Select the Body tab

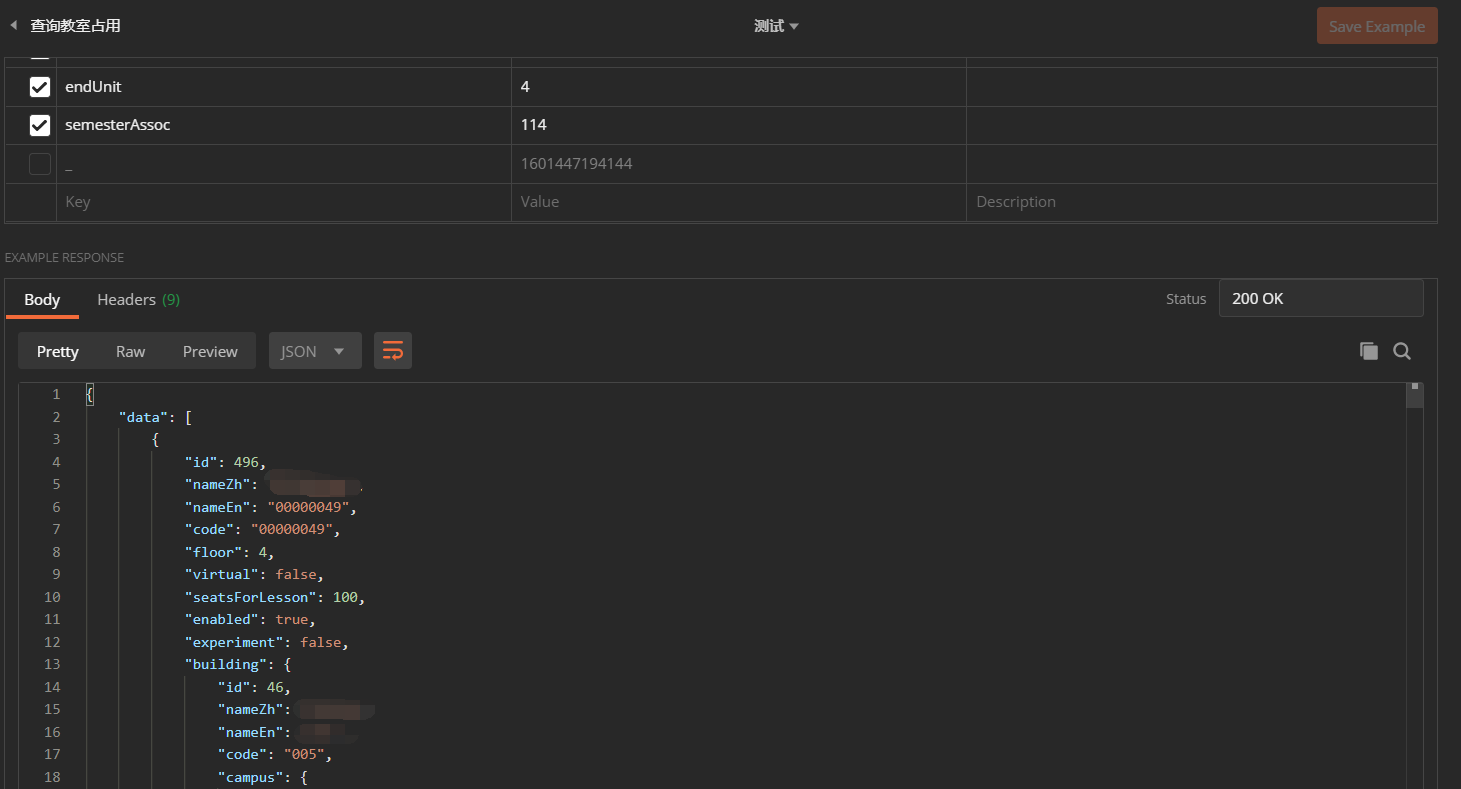(x=42, y=299)
